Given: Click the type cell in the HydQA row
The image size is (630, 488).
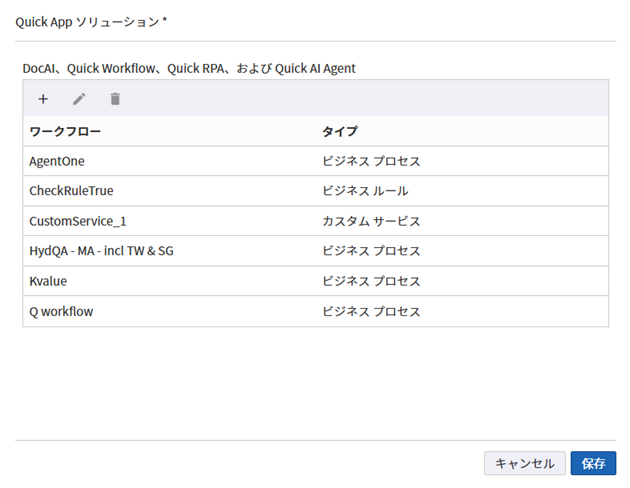Looking at the screenshot, I should (371, 251).
